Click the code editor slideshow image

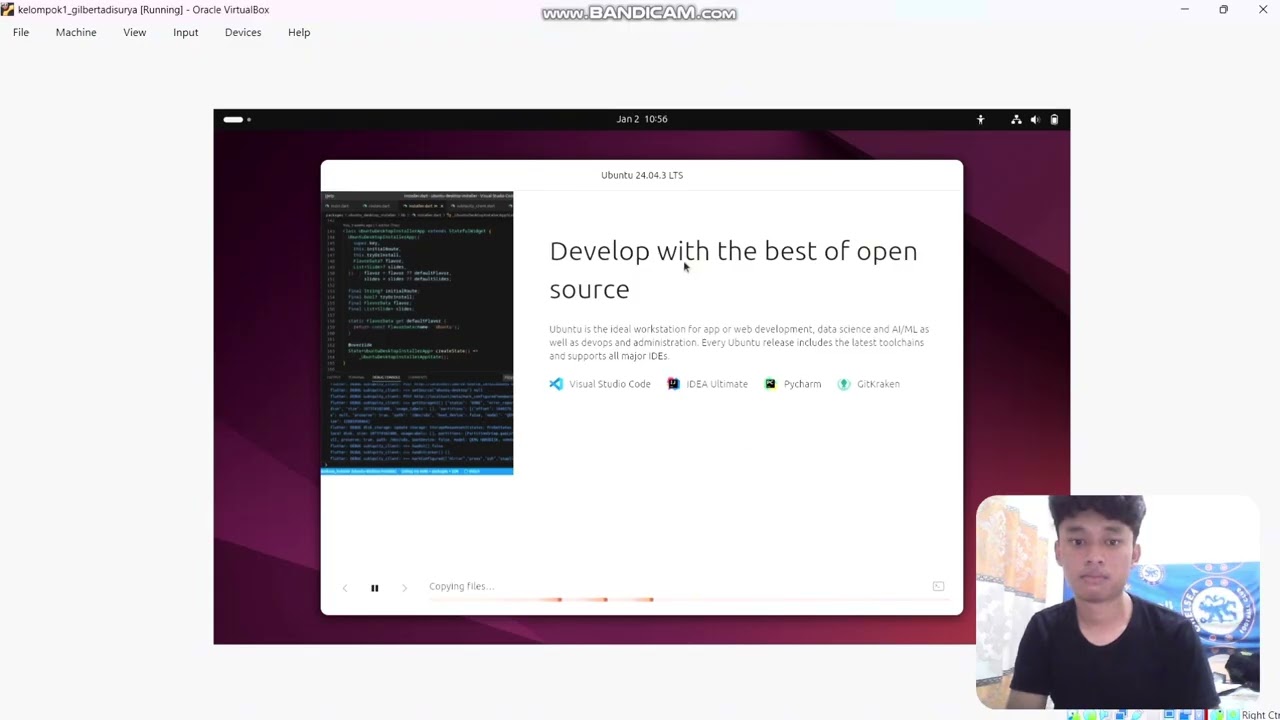pyautogui.click(x=417, y=333)
